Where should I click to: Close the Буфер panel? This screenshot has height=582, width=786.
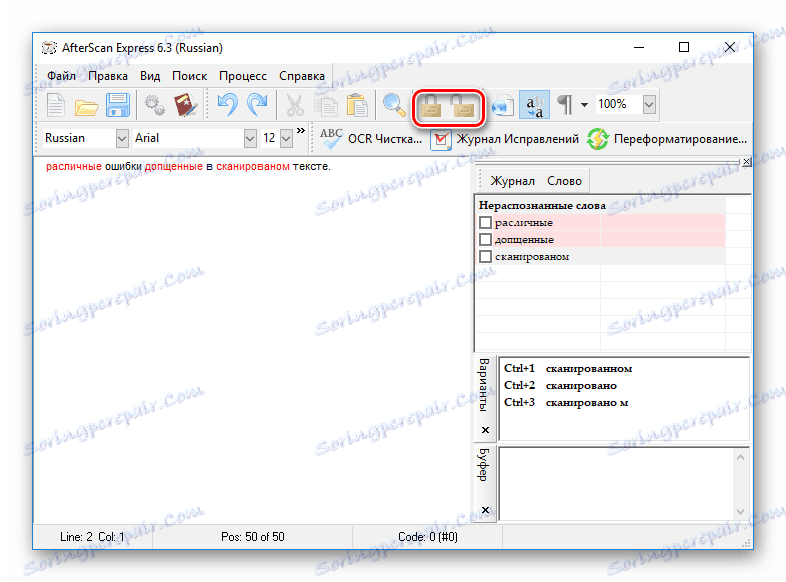tap(485, 510)
